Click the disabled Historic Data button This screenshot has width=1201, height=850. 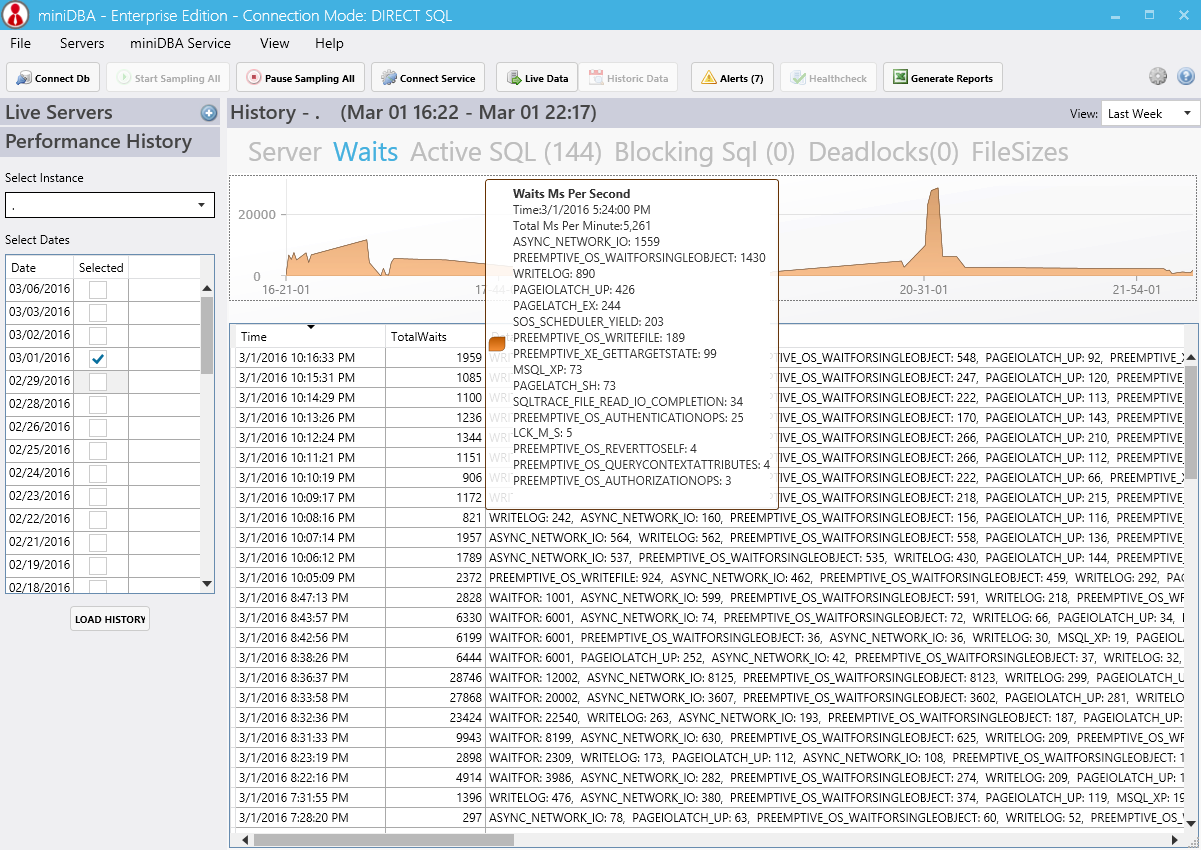pyautogui.click(x=628, y=78)
